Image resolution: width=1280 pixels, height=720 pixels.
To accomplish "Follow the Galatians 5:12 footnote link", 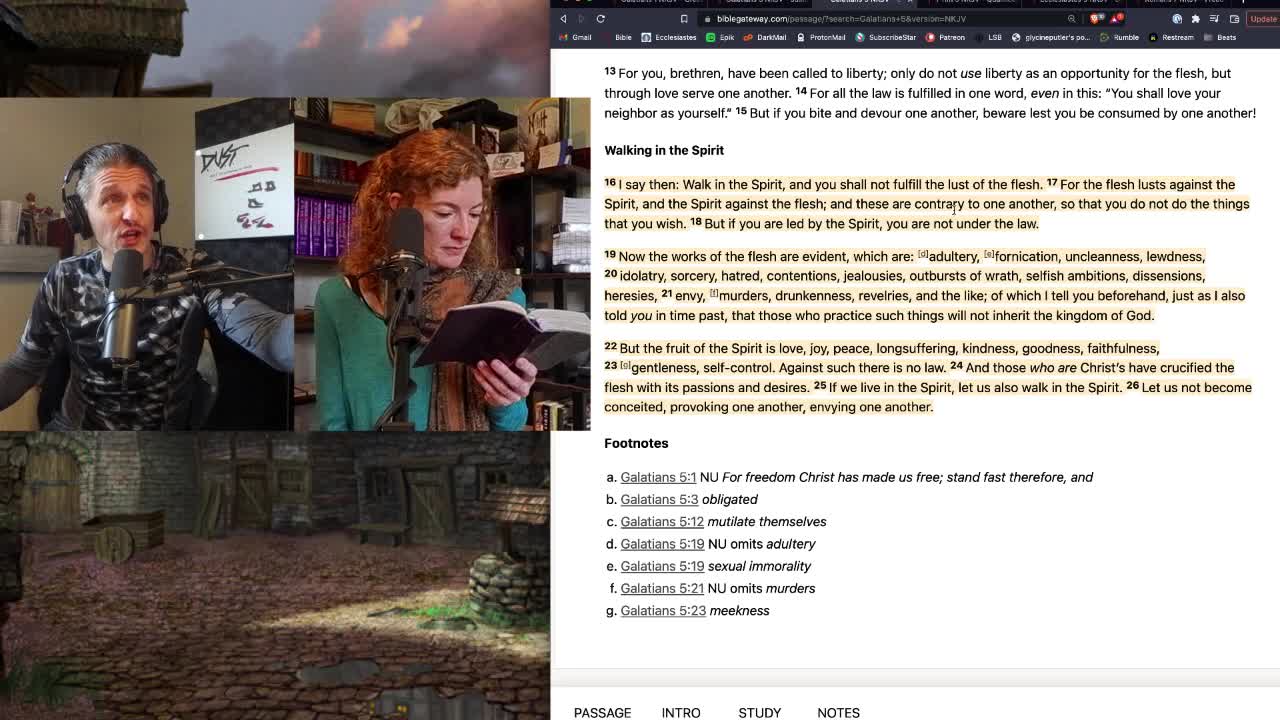I will point(662,521).
